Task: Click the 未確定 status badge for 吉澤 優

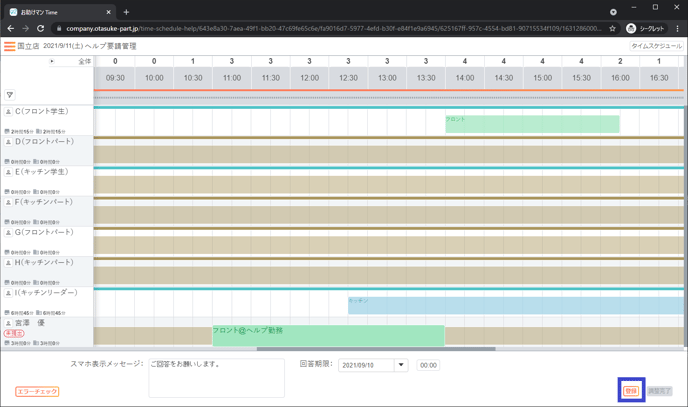Action: pos(14,334)
